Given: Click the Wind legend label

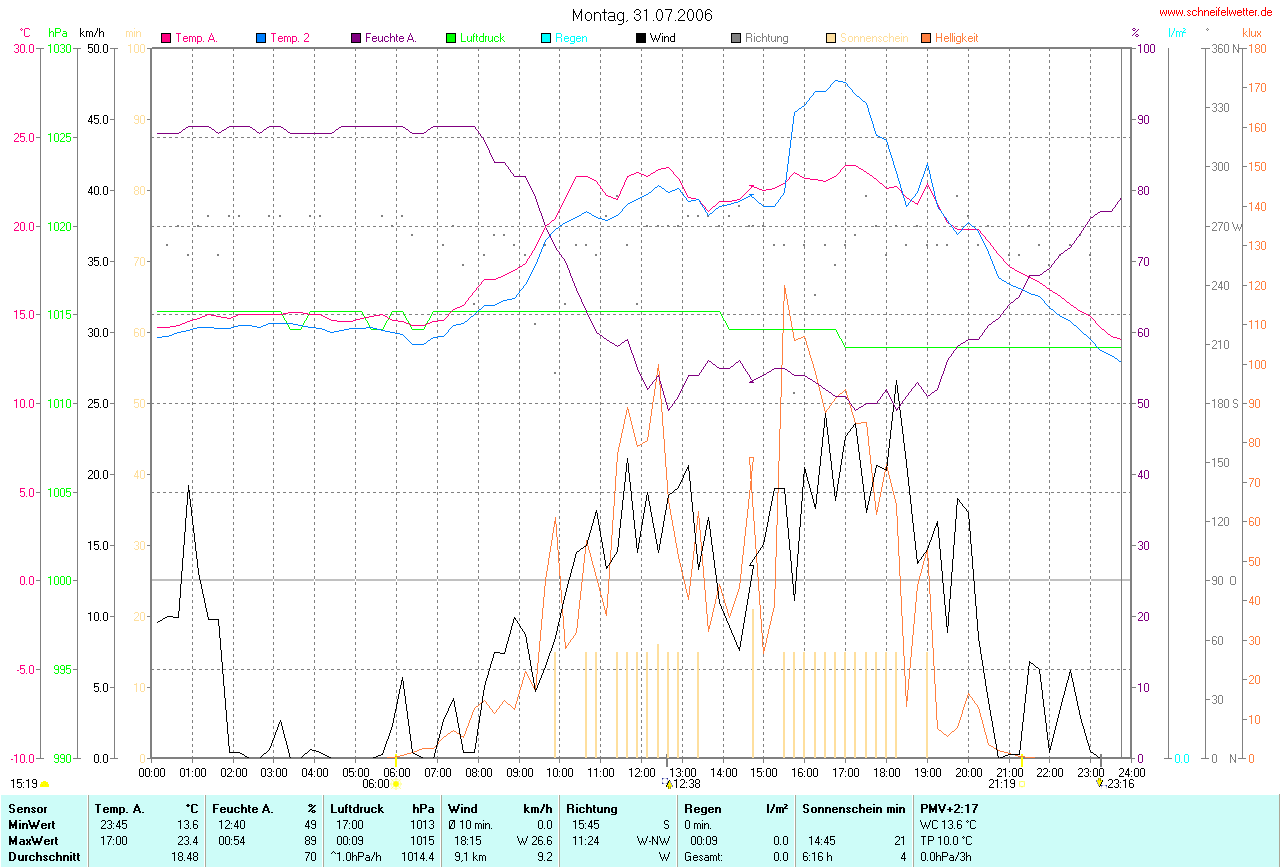Looking at the screenshot, I should pos(663,38).
